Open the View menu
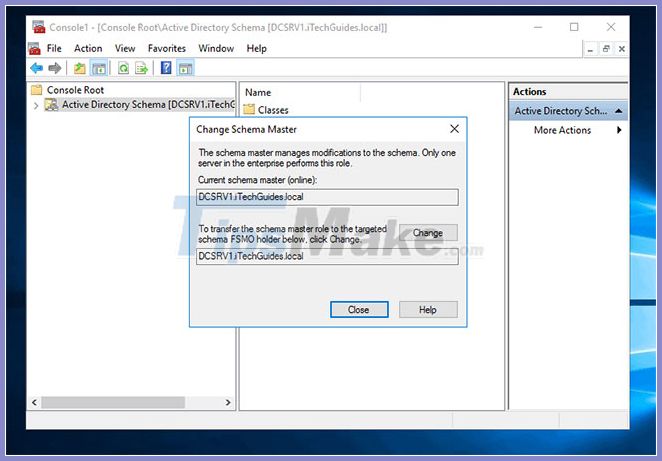Image resolution: width=662 pixels, height=461 pixels. pos(125,49)
